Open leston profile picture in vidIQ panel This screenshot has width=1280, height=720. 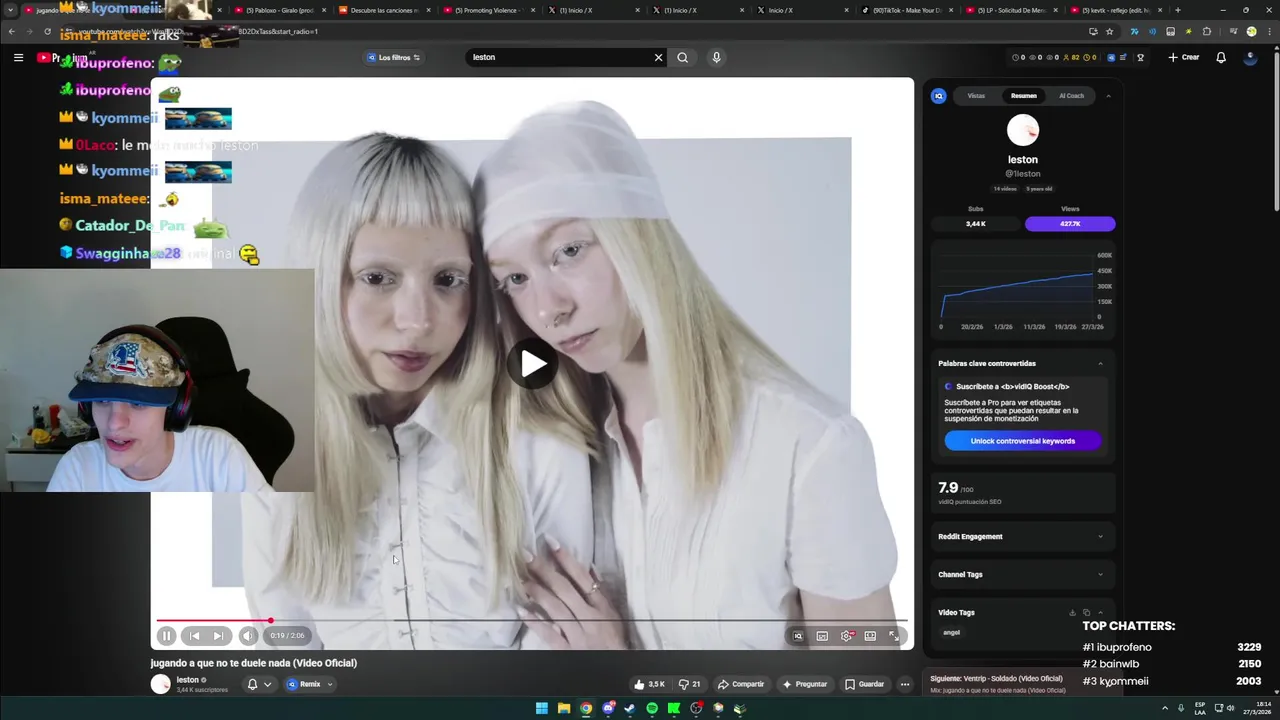1023,130
